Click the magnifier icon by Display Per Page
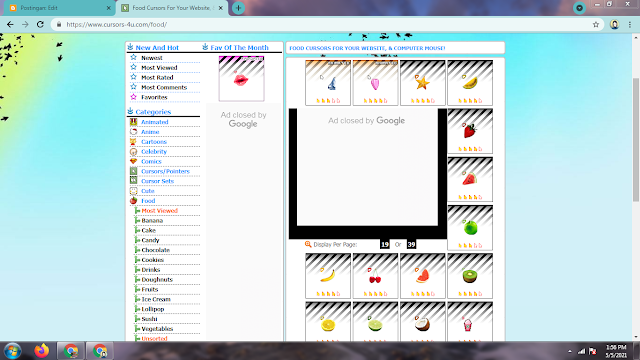Viewport: 640px width, 360px height. 308,244
